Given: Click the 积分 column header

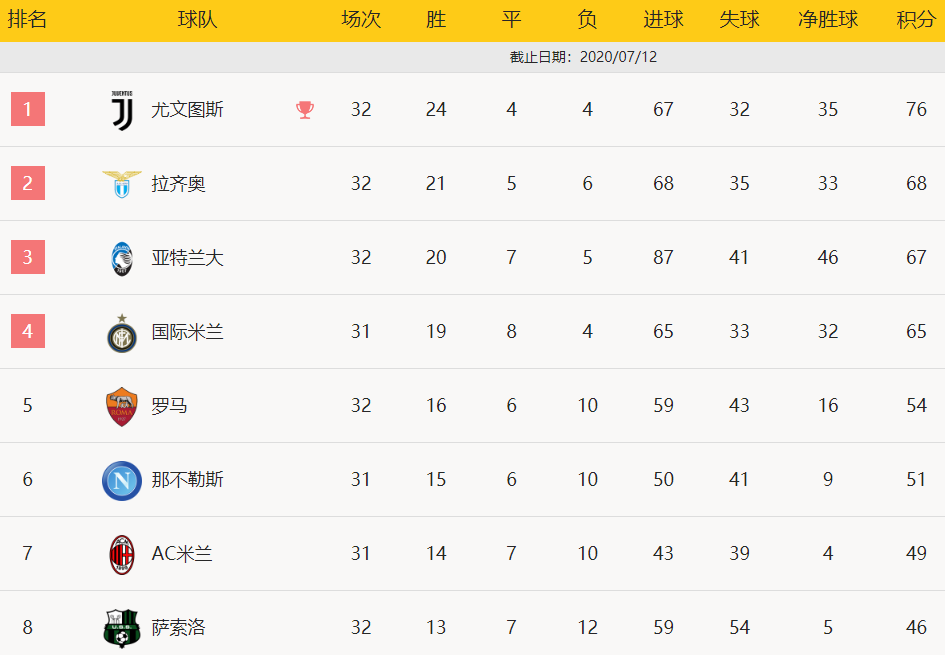Looking at the screenshot, I should tap(916, 20).
